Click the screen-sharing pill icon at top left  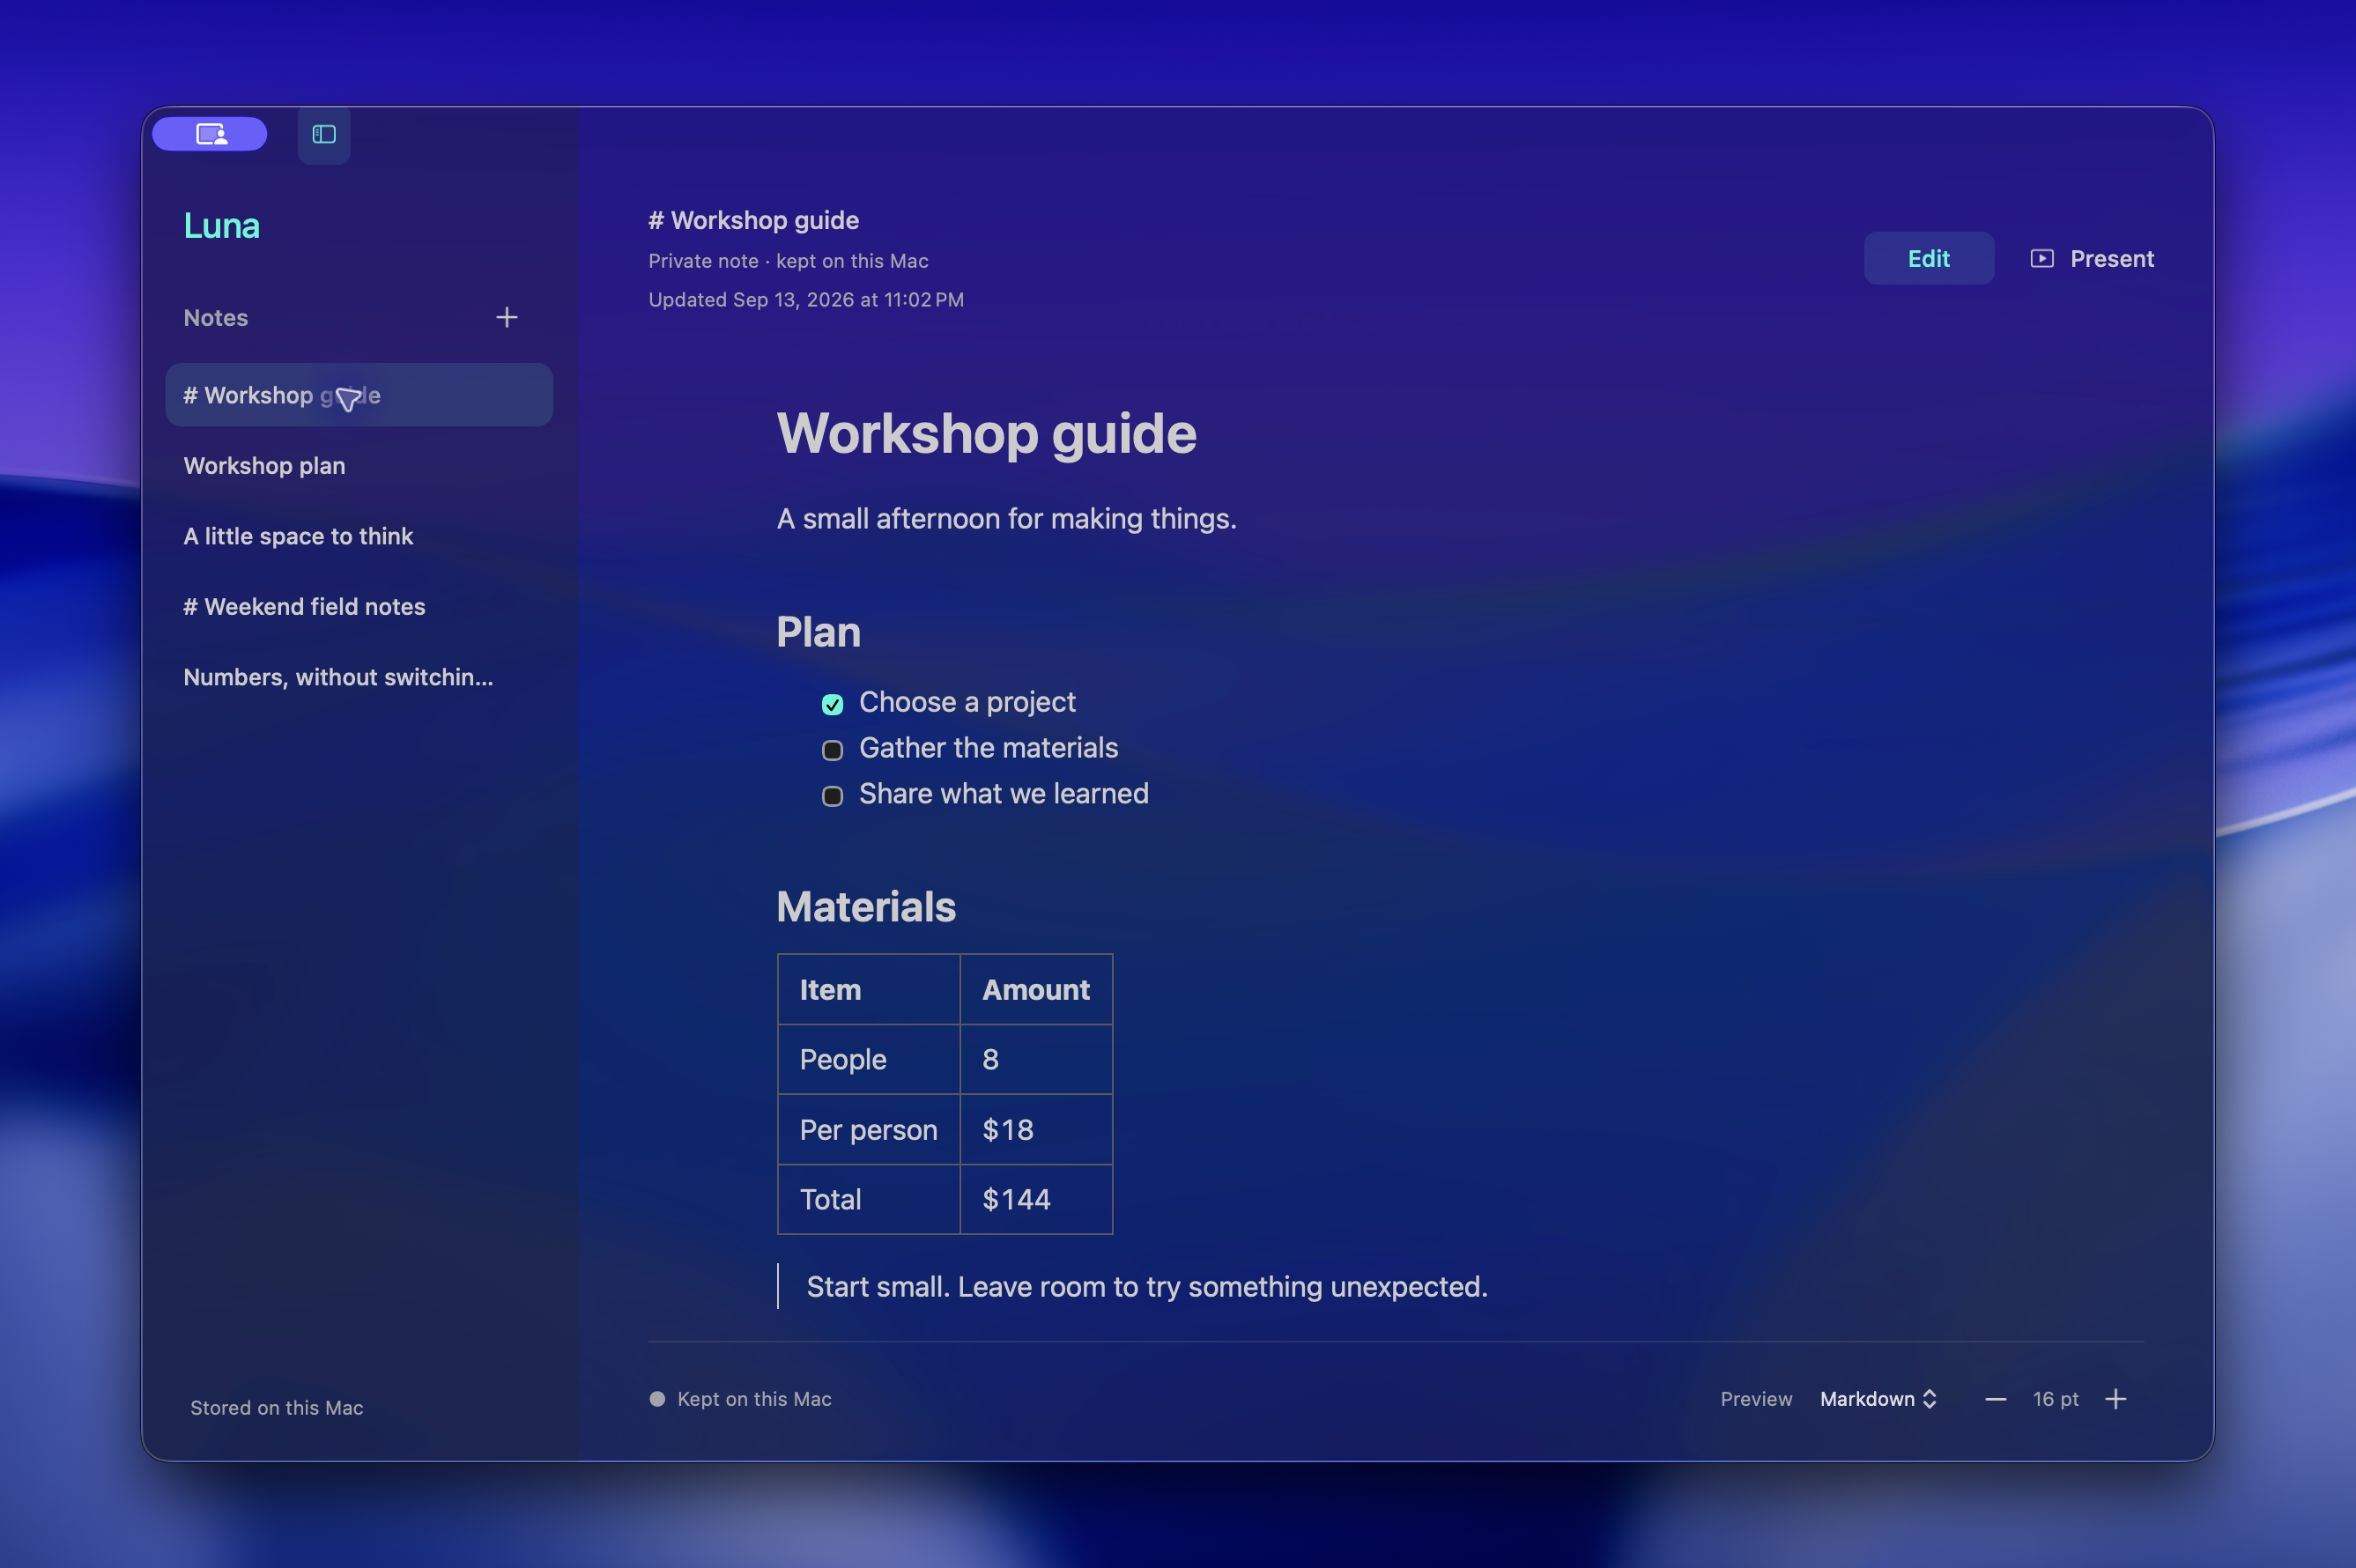click(x=210, y=134)
